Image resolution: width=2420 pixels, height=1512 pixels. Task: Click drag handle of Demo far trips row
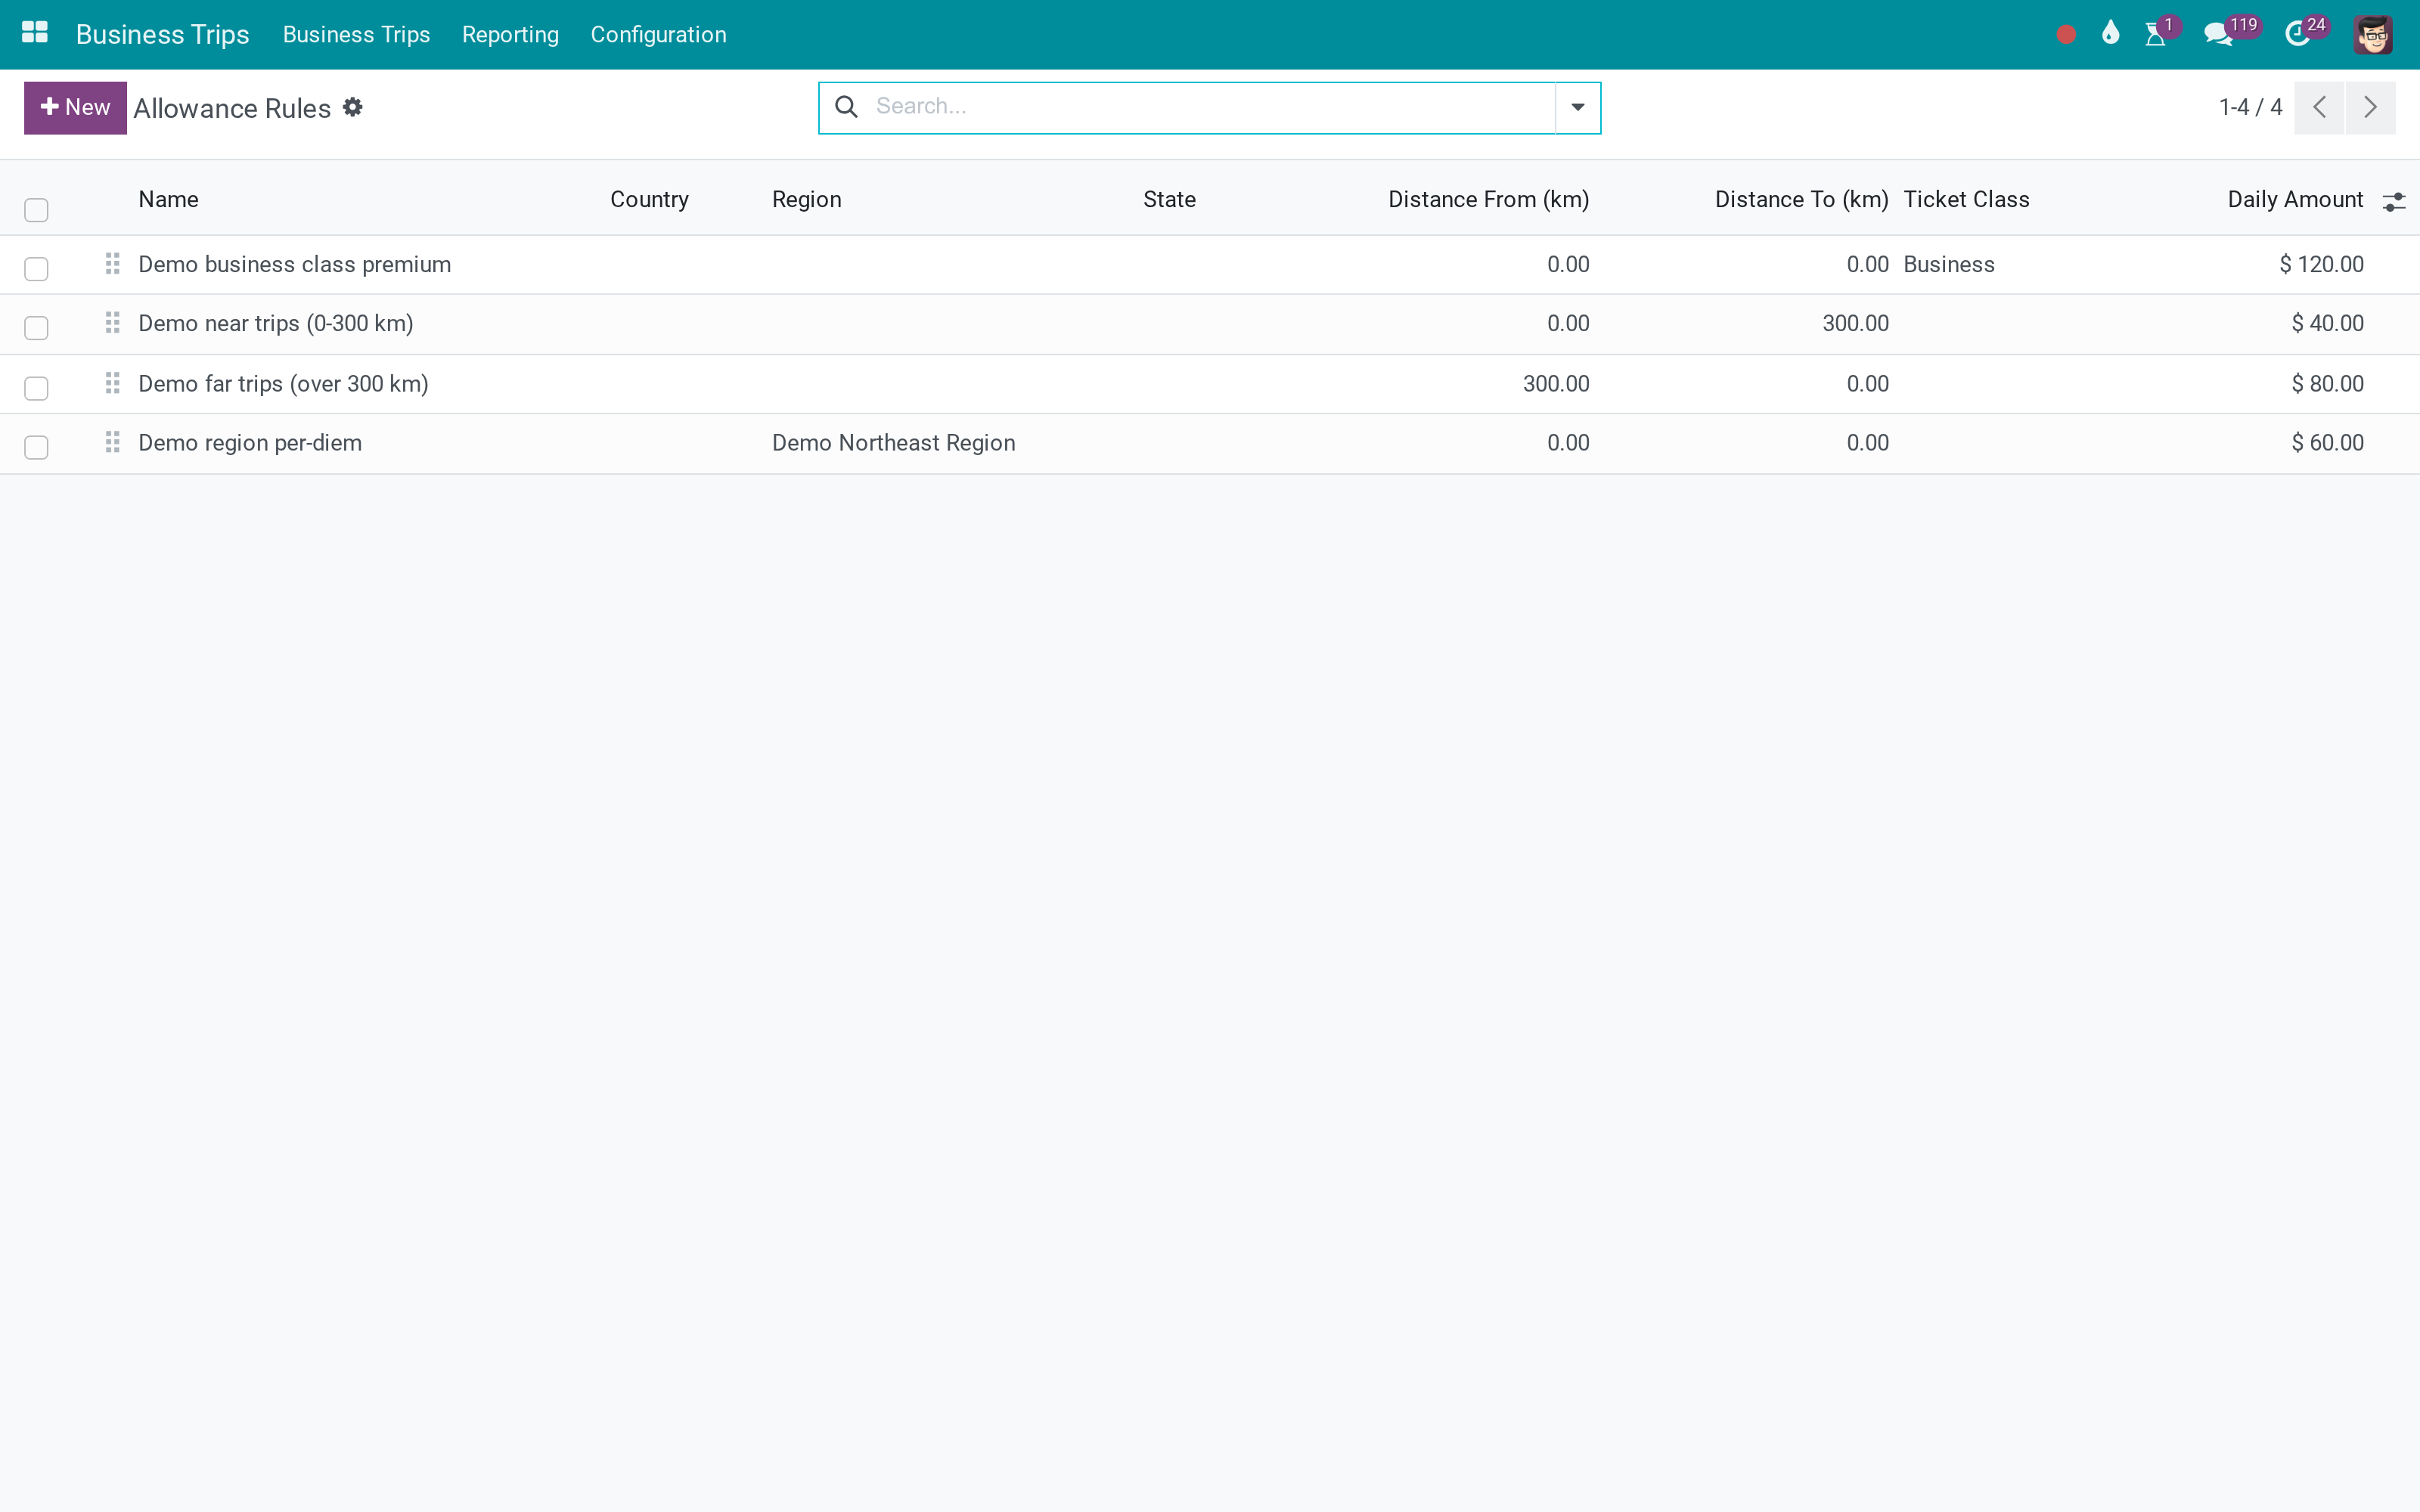click(113, 383)
